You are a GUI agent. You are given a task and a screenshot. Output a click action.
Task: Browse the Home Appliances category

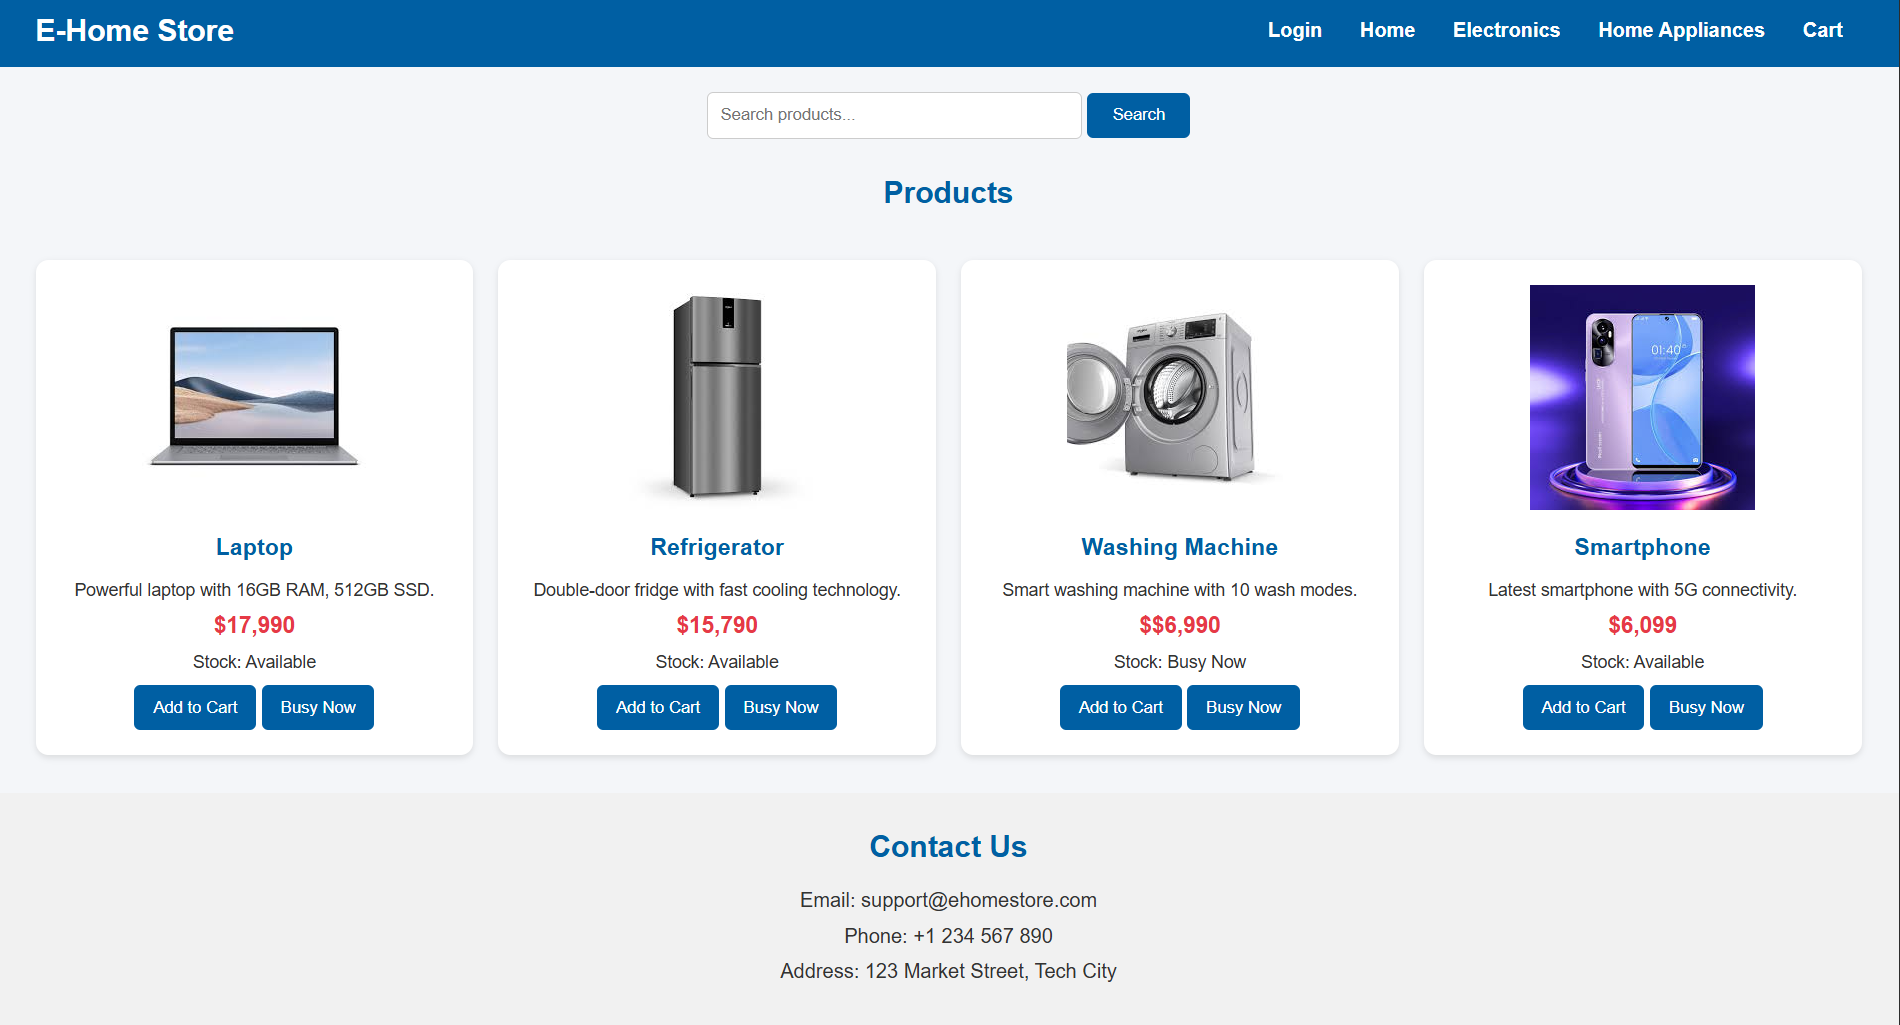point(1680,31)
